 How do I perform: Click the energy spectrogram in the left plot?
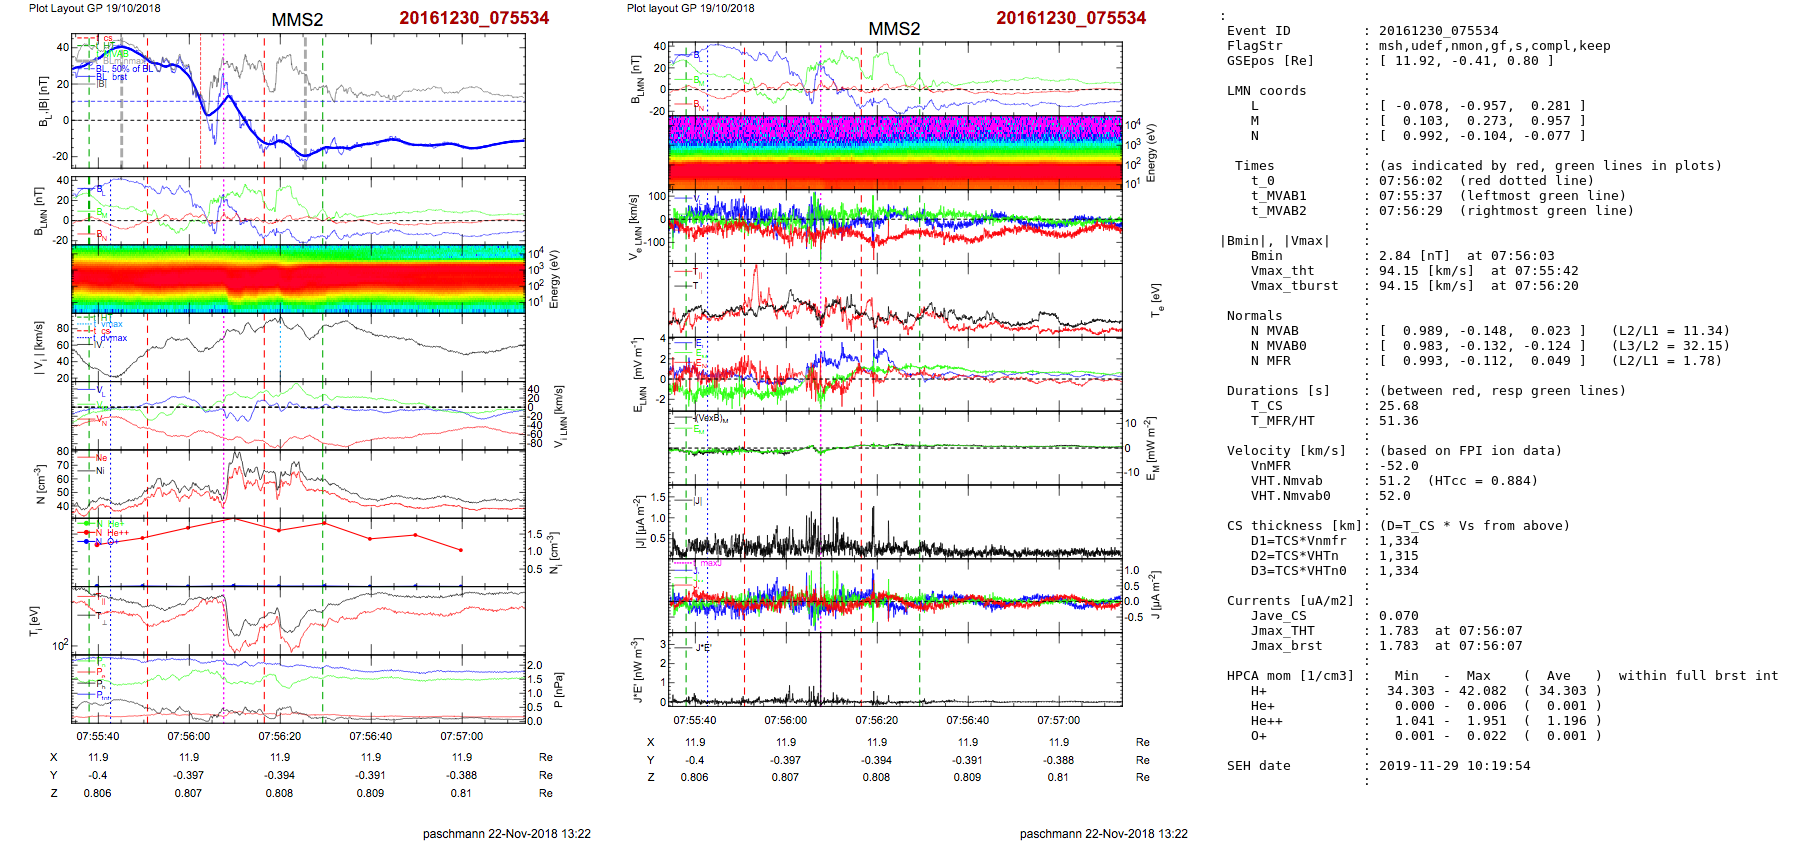point(298,279)
